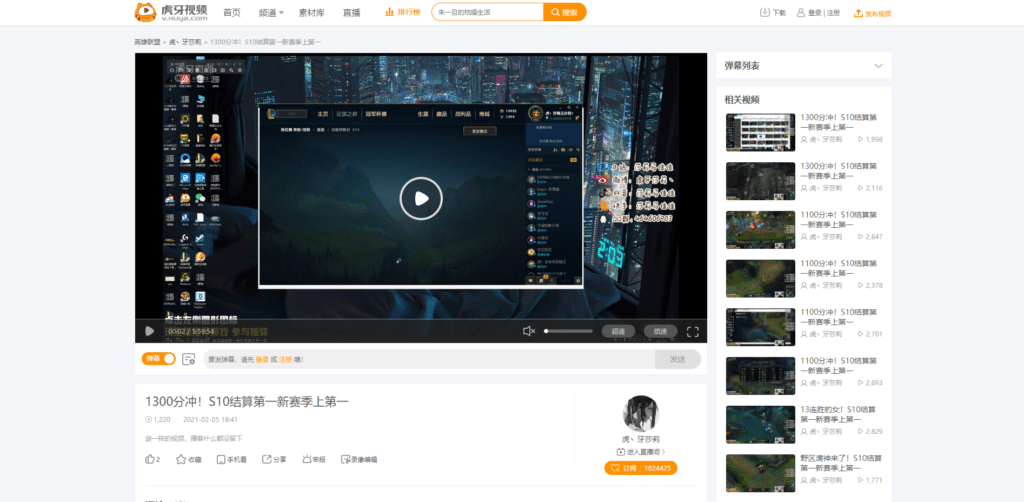
Task: Open the 英雄联盟 breadcrumb link
Action: coord(147,42)
